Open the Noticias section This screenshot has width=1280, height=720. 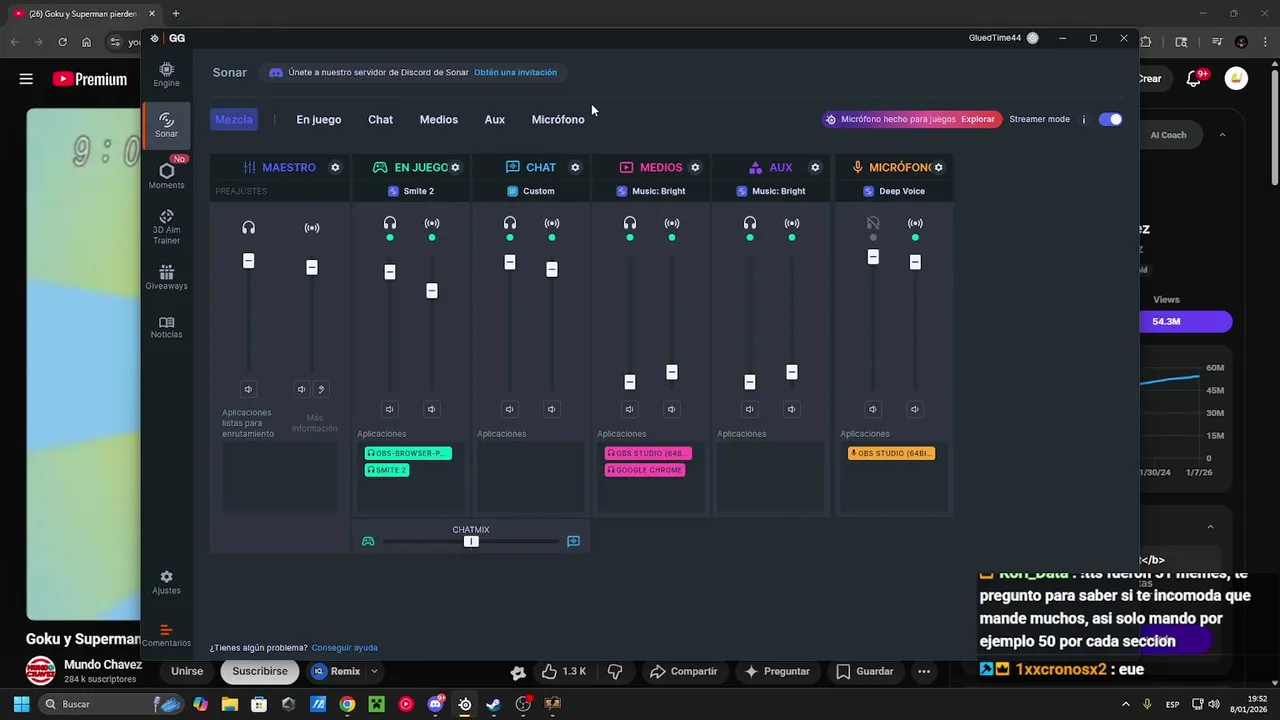coord(166,327)
